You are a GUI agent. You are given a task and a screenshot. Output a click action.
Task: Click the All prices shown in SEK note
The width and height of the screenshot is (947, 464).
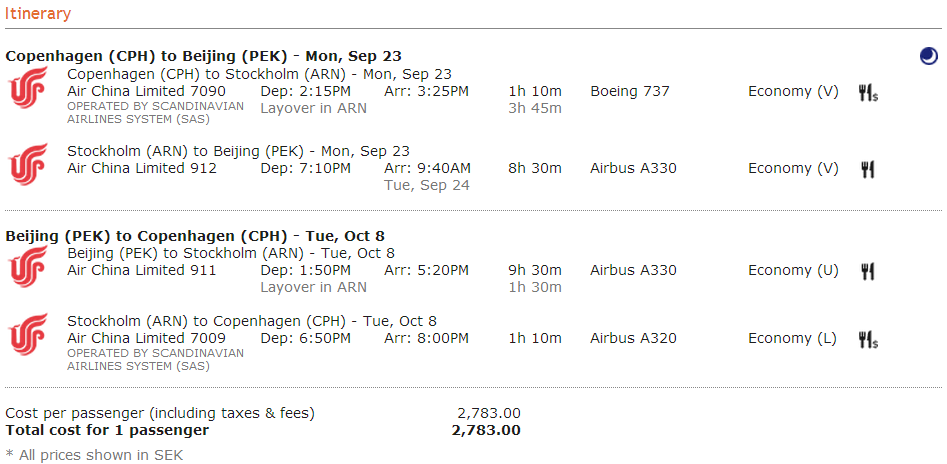(94, 455)
